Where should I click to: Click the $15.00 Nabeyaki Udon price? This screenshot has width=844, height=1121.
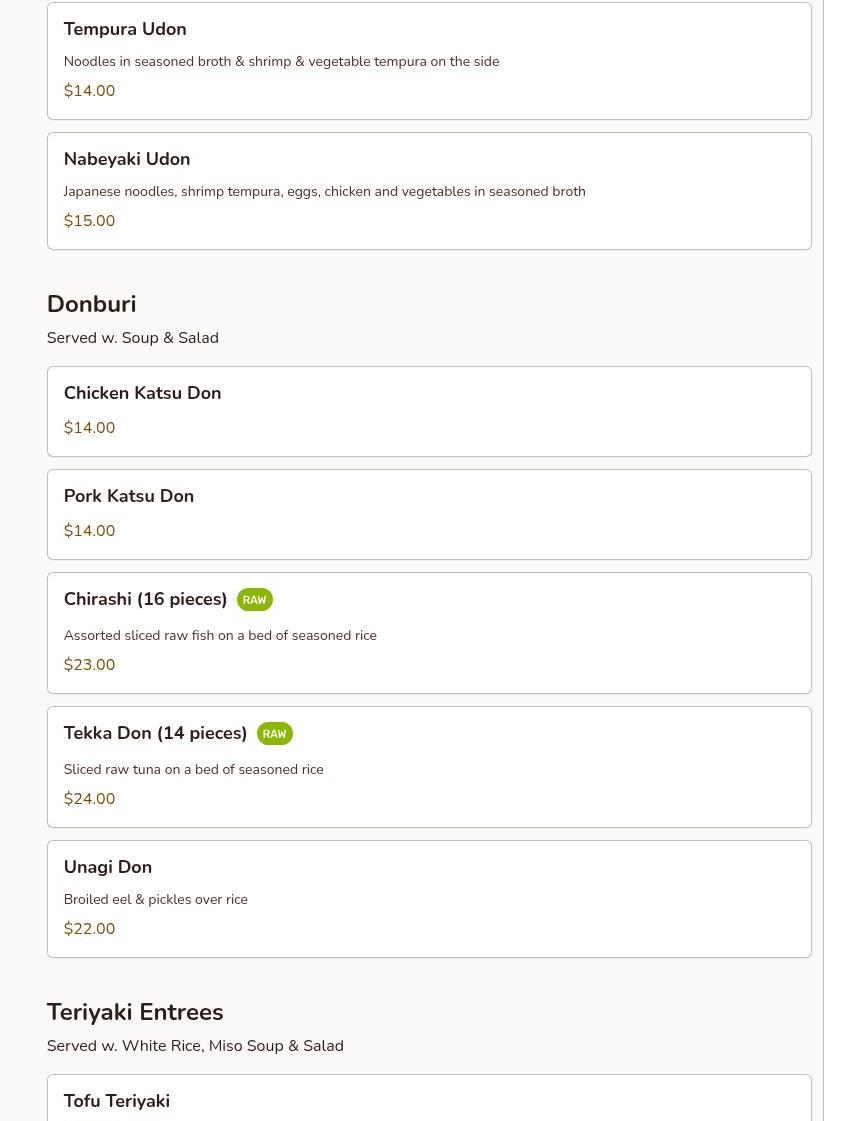[x=89, y=221]
